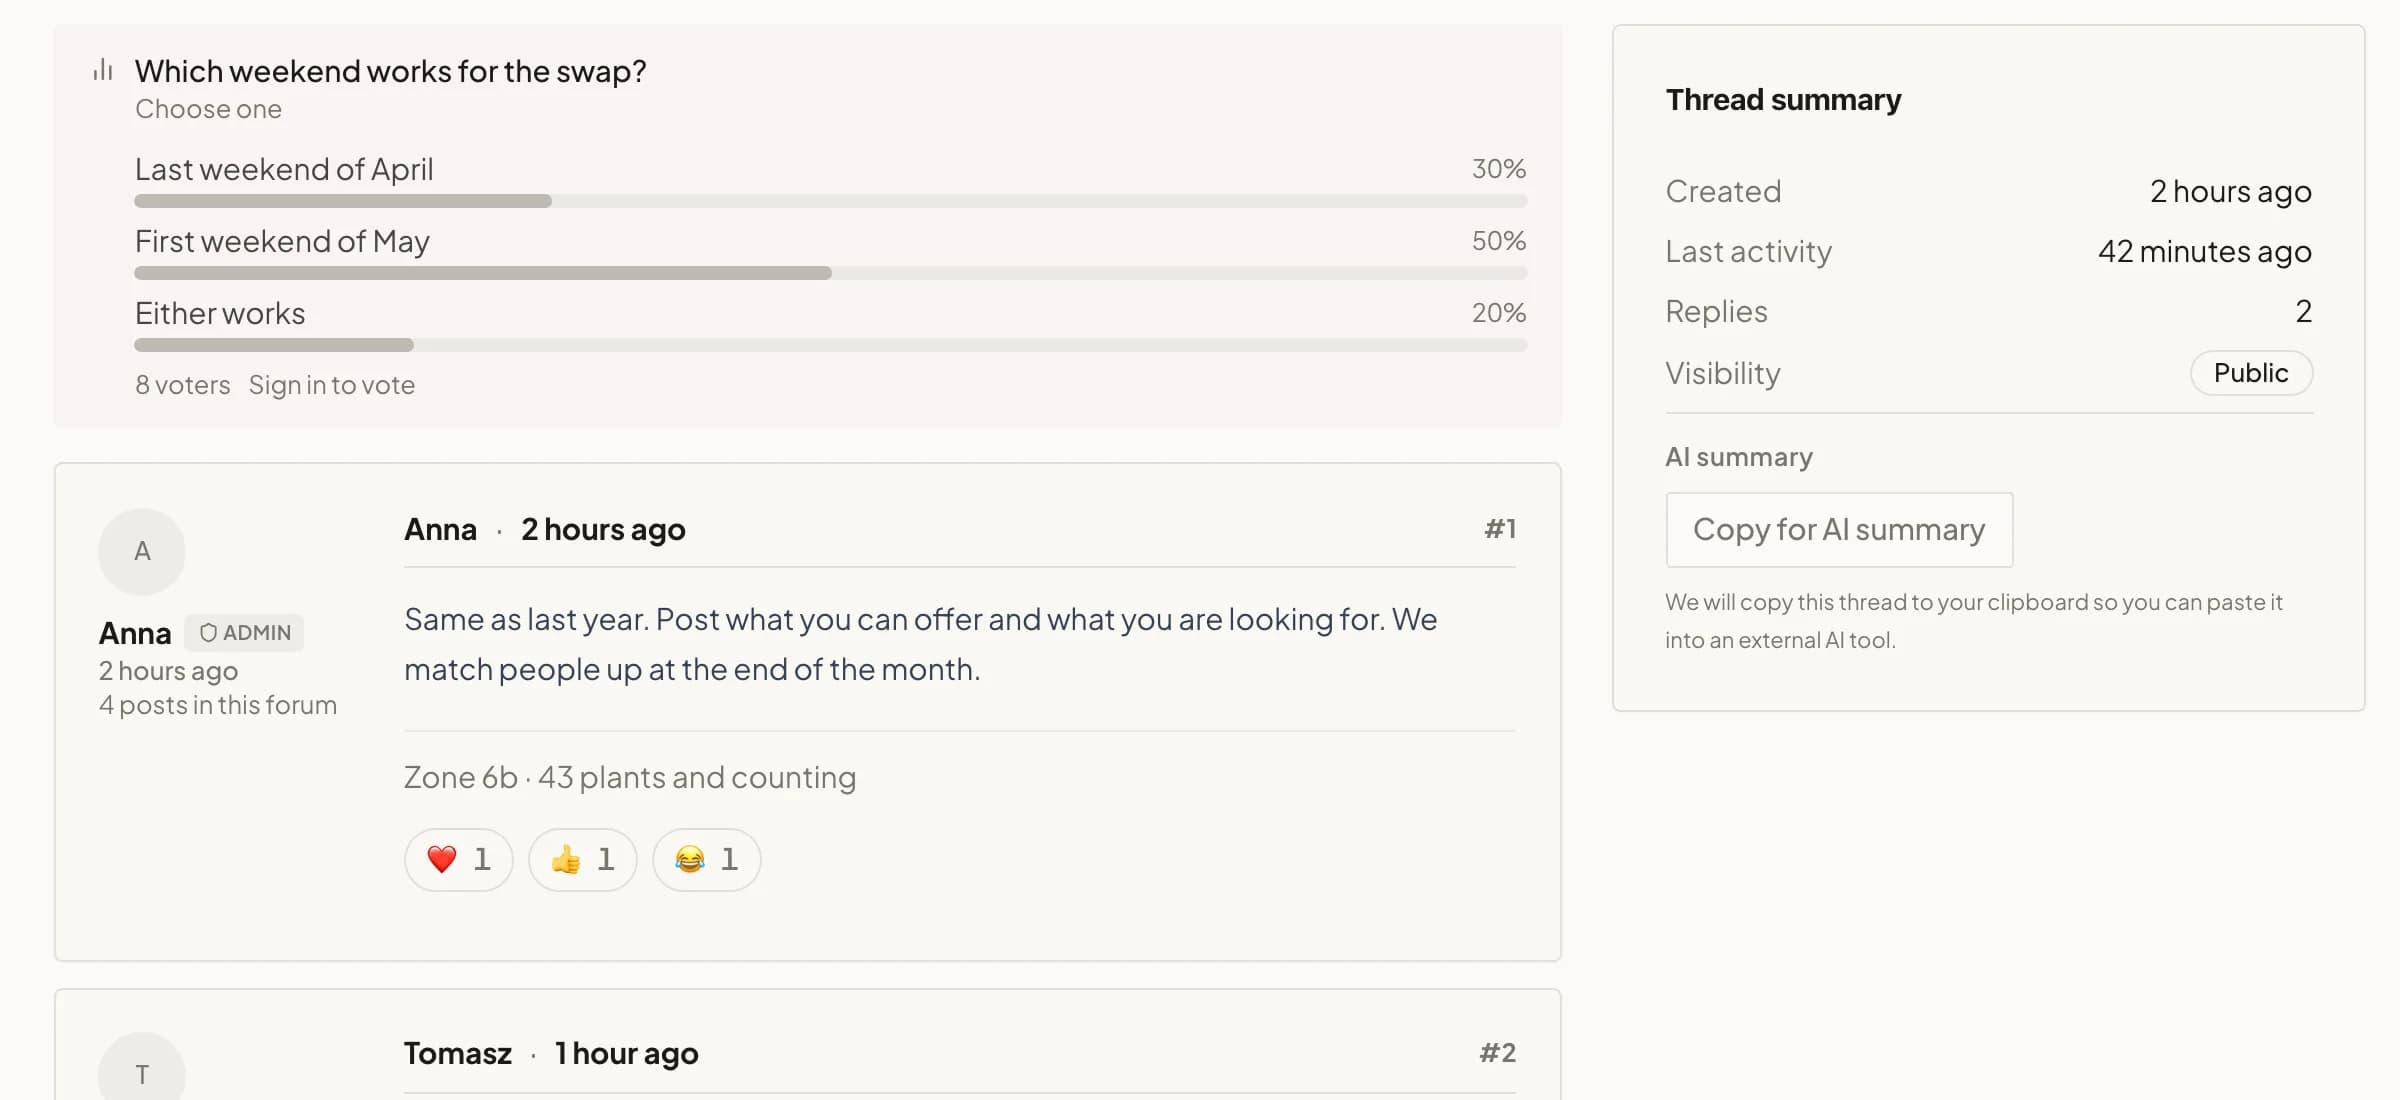Click the Replies count '2'
2400x1100 pixels.
pyautogui.click(x=2304, y=311)
